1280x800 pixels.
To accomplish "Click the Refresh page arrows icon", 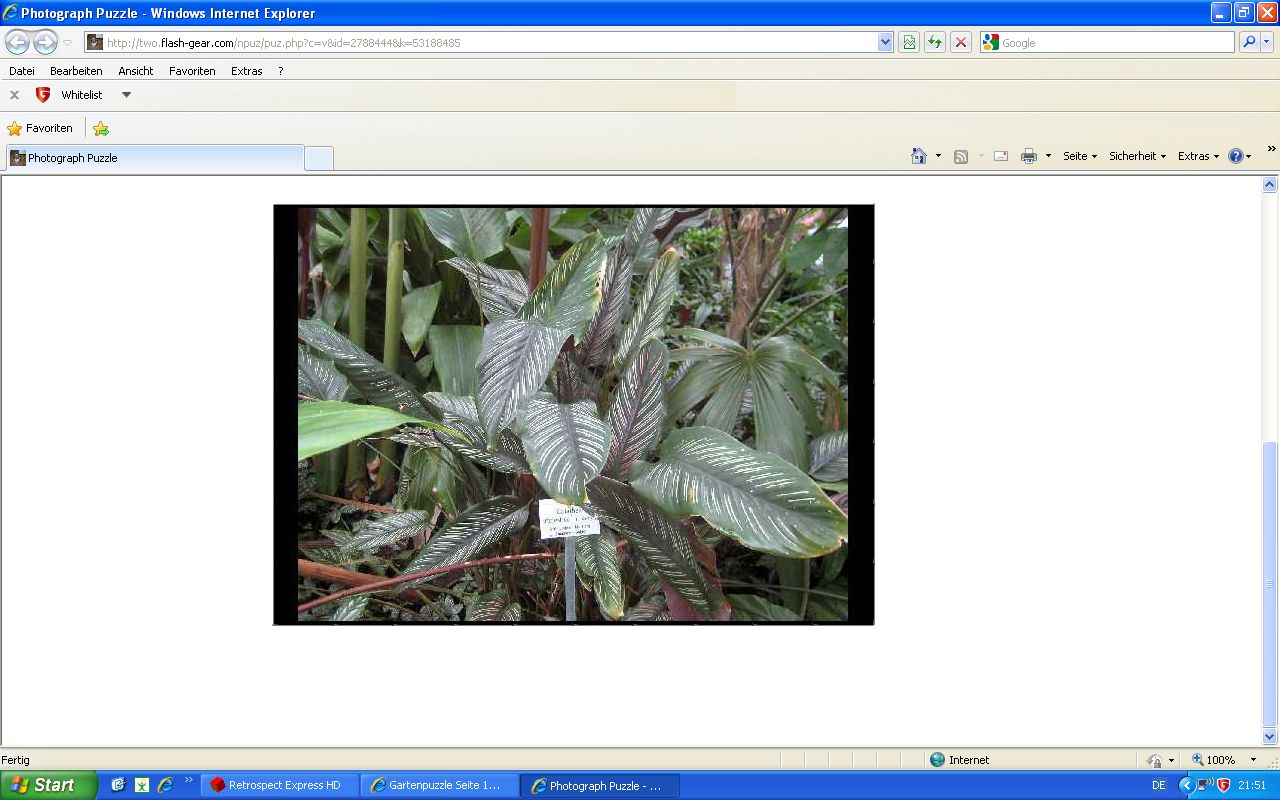I will (935, 42).
